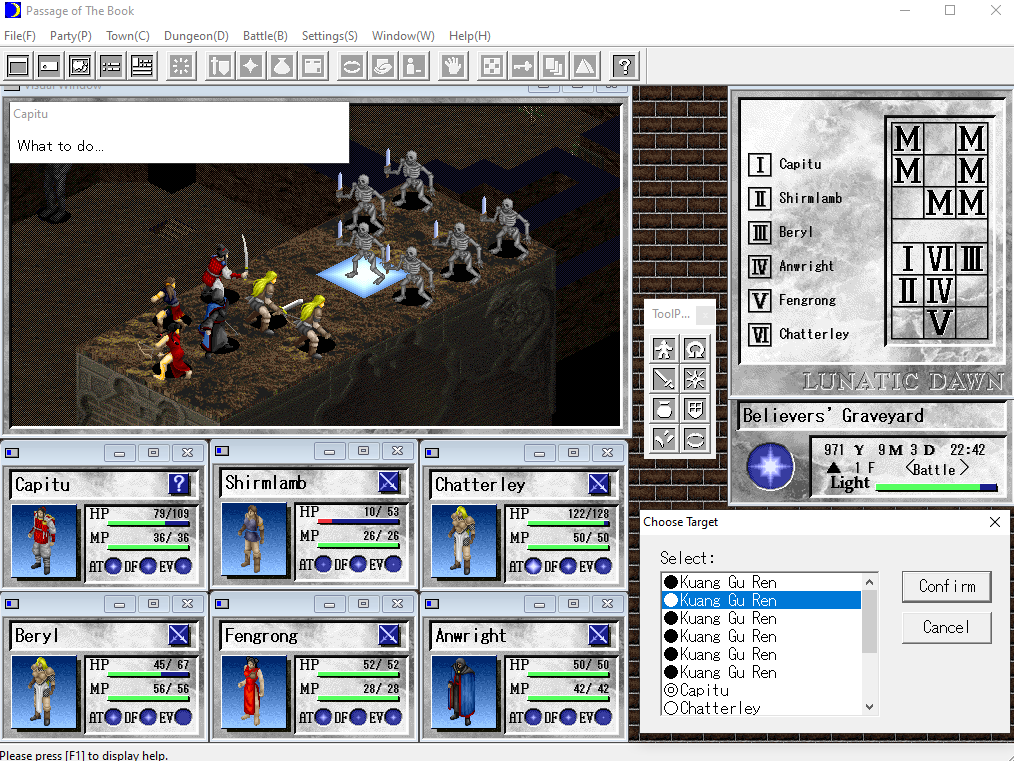Click the blue orb beside the Light indicator

coord(770,466)
